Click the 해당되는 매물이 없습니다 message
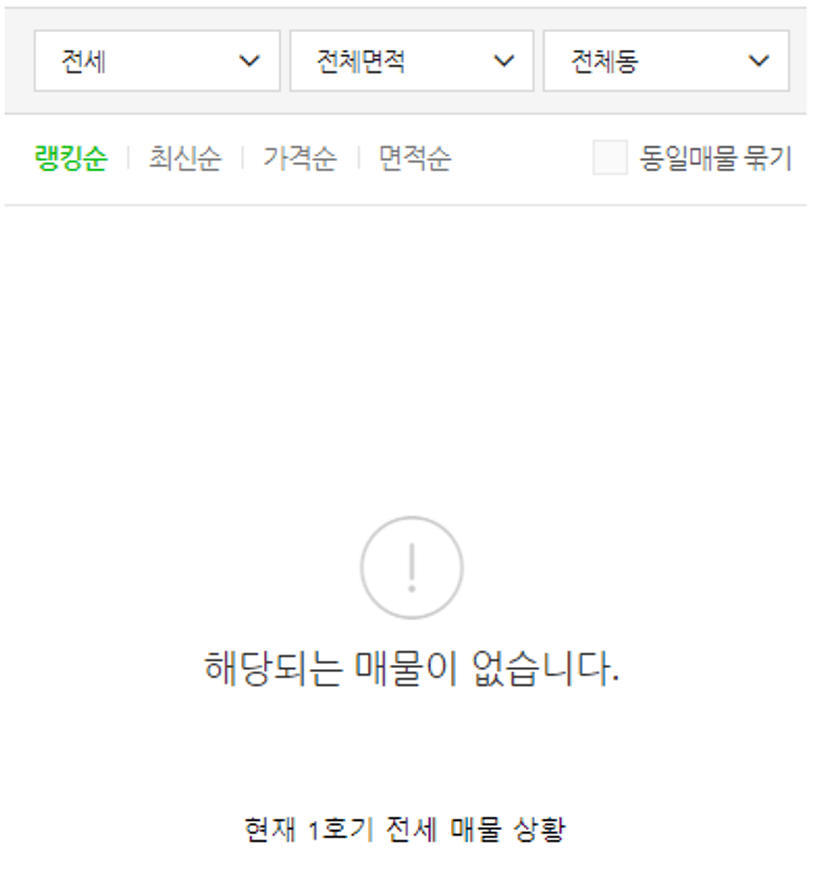The height and width of the screenshot is (877, 827). (x=412, y=668)
